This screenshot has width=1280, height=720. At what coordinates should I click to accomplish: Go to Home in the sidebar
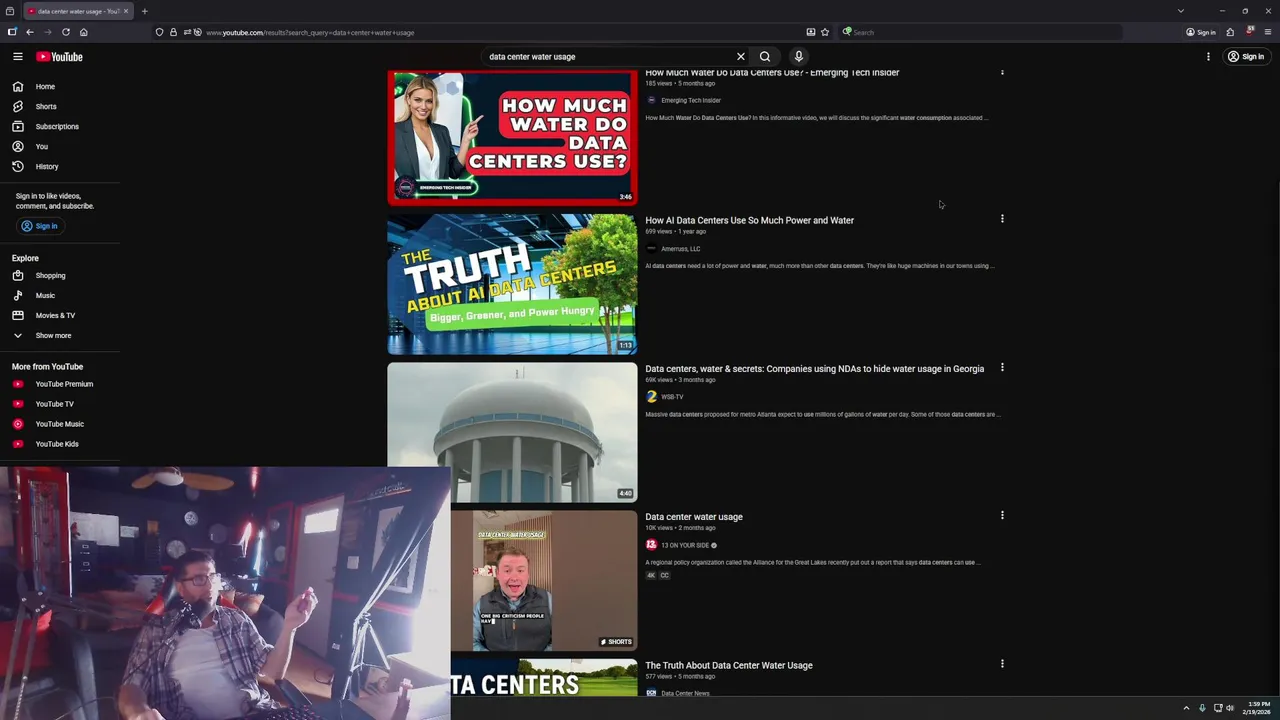tap(45, 87)
